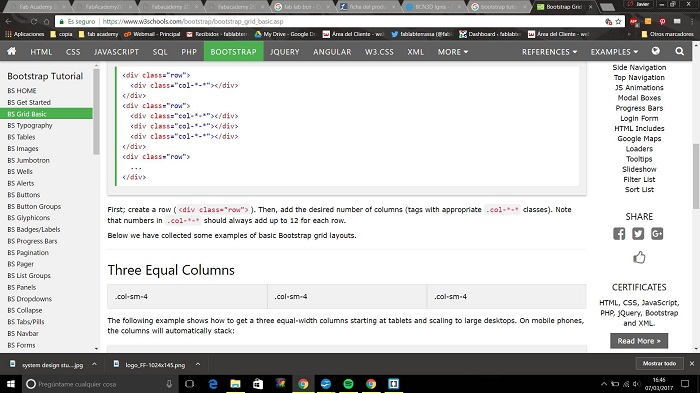The image size is (700, 393).
Task: Like page with thumbs up icon
Action: (639, 257)
